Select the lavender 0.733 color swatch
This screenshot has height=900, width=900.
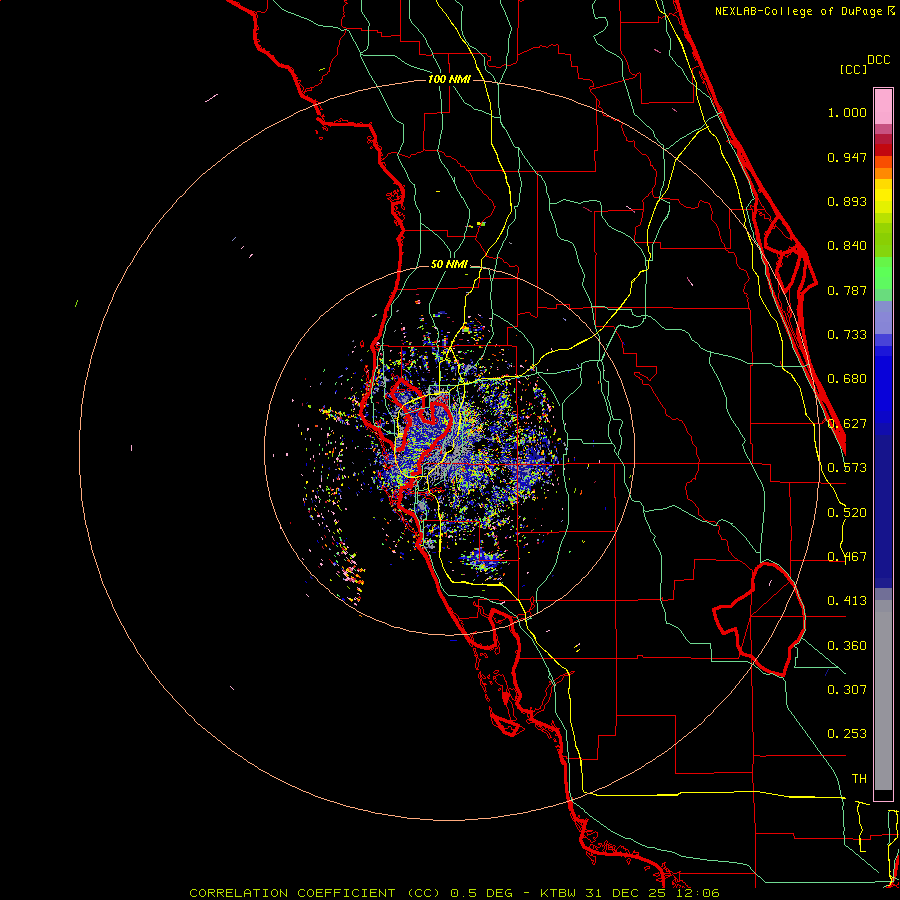[x=883, y=317]
